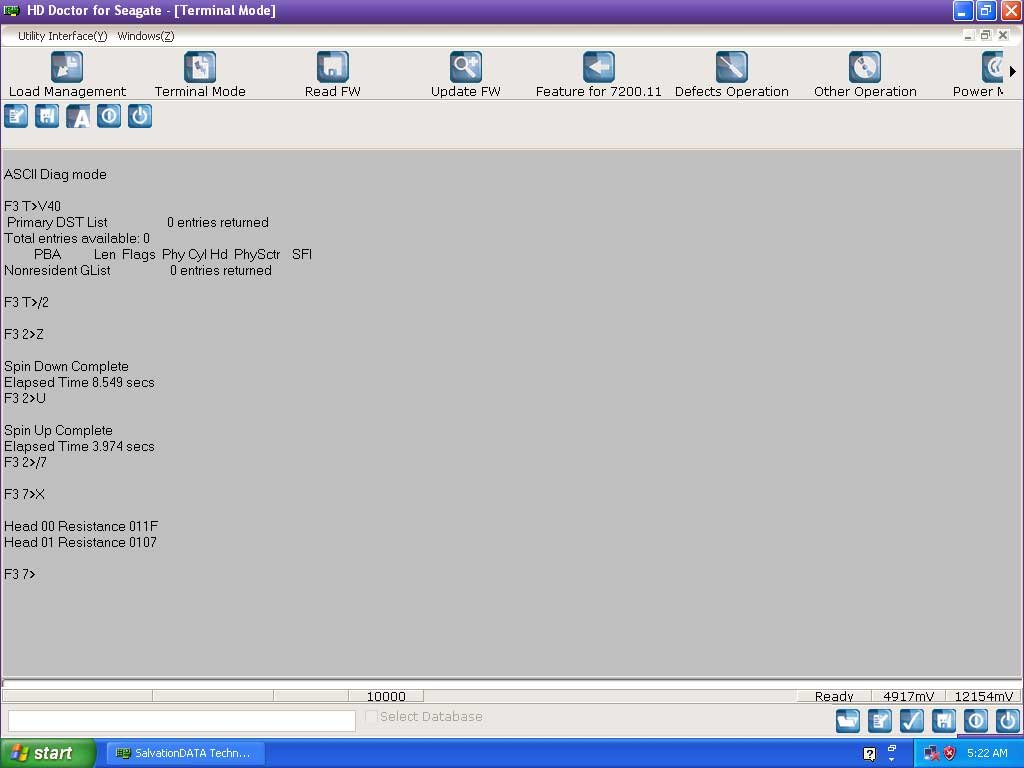Click the '10000' status bar value
Viewport: 1024px width, 768px height.
coord(386,696)
